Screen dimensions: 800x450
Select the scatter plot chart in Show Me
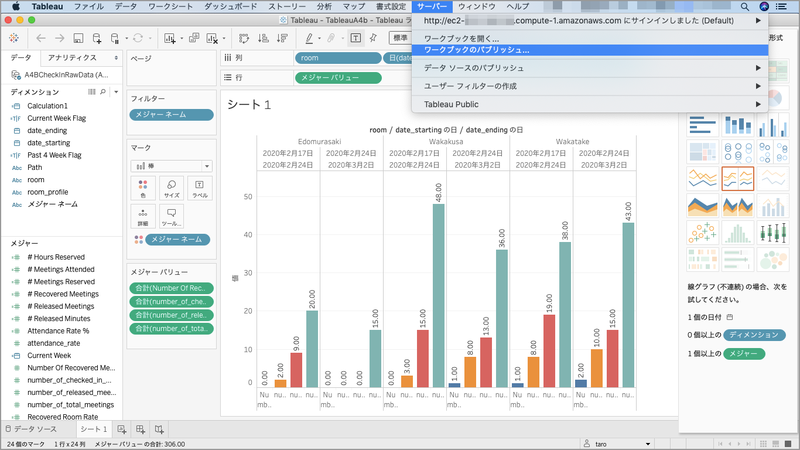click(x=703, y=233)
